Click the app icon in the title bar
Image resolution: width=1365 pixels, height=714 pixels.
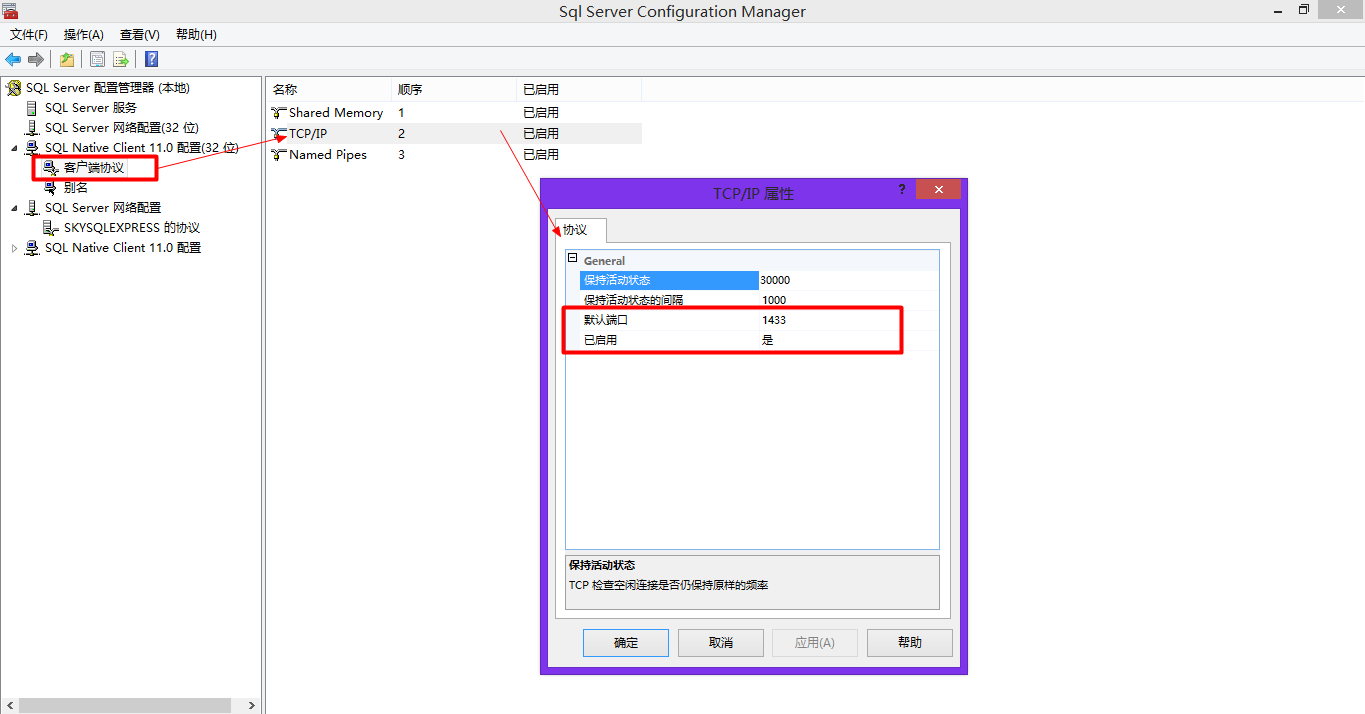[x=10, y=11]
